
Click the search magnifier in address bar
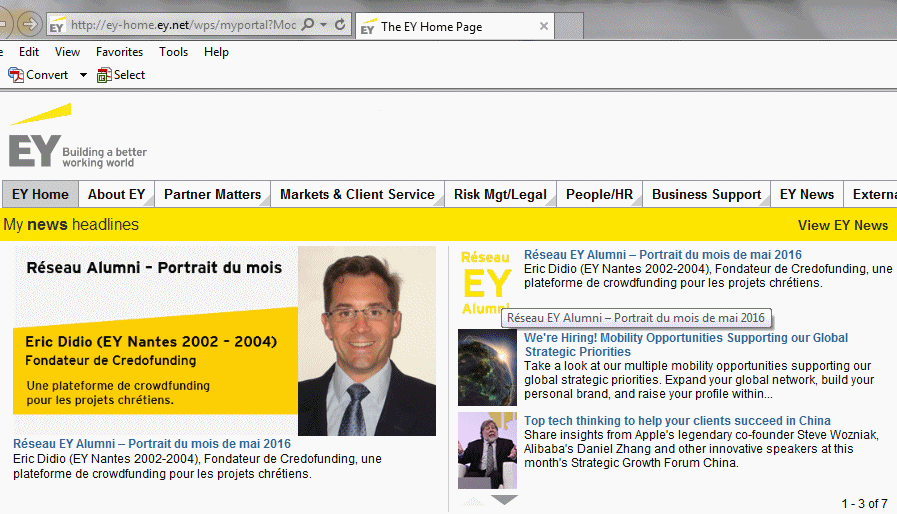308,25
